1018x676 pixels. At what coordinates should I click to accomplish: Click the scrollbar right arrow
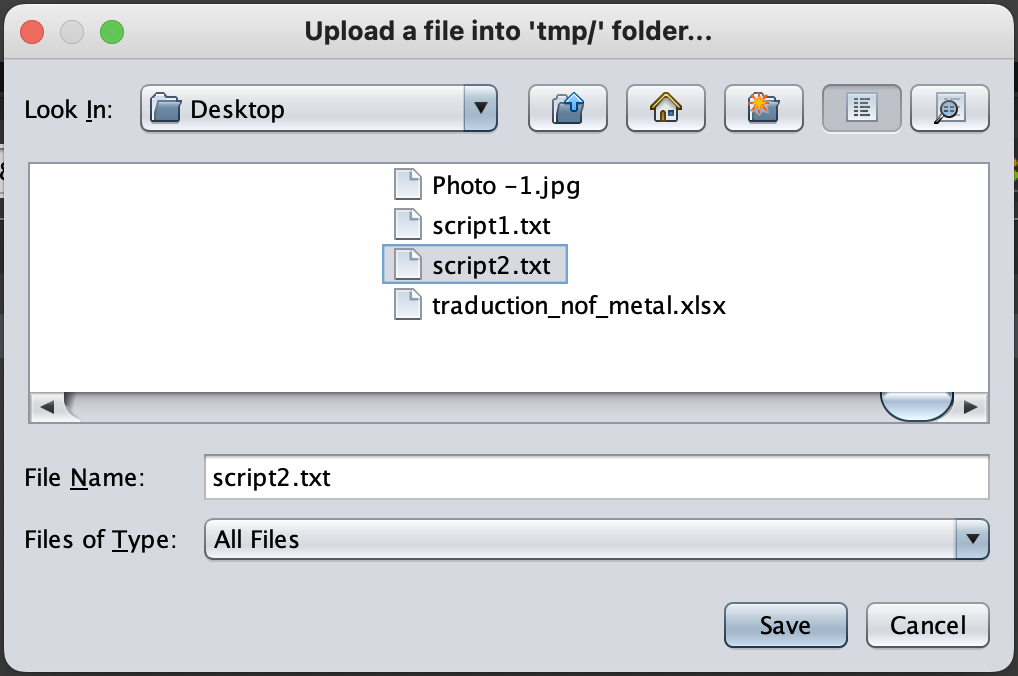pyautogui.click(x=970, y=407)
